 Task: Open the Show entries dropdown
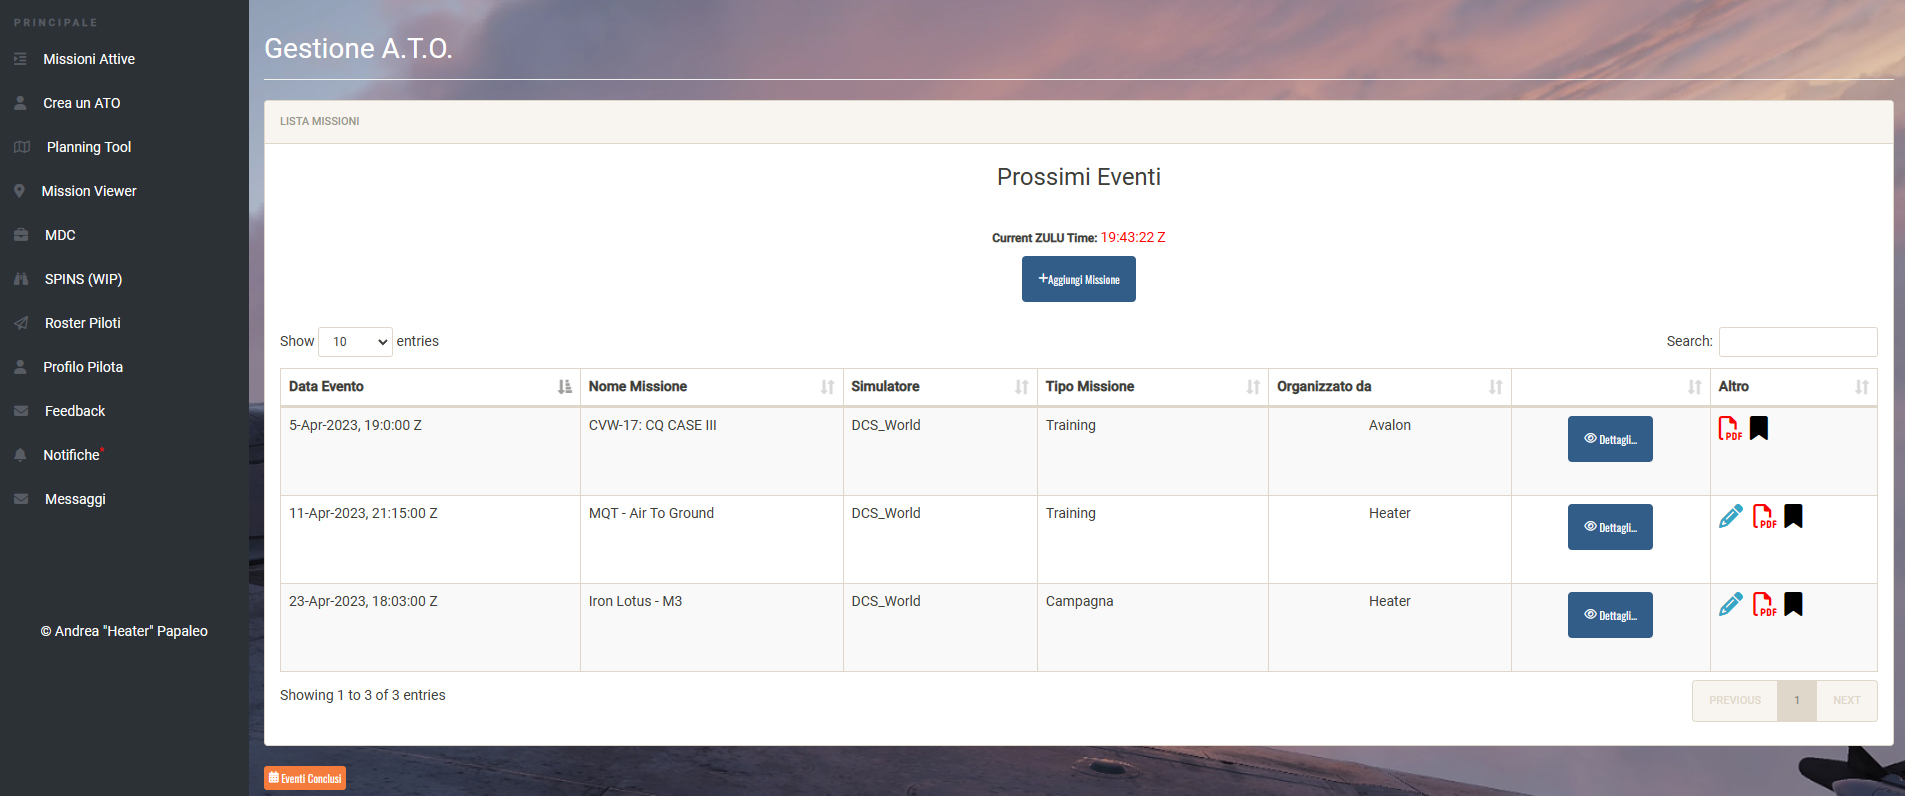pos(355,342)
